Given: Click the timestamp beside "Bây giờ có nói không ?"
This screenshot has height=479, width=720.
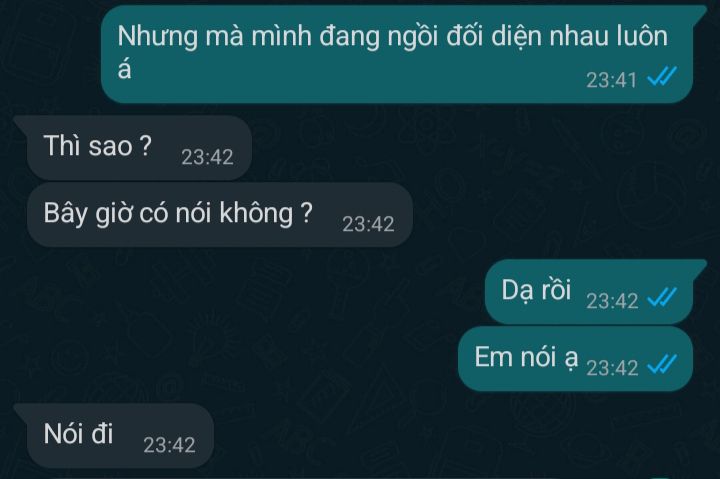Looking at the screenshot, I should (368, 224).
